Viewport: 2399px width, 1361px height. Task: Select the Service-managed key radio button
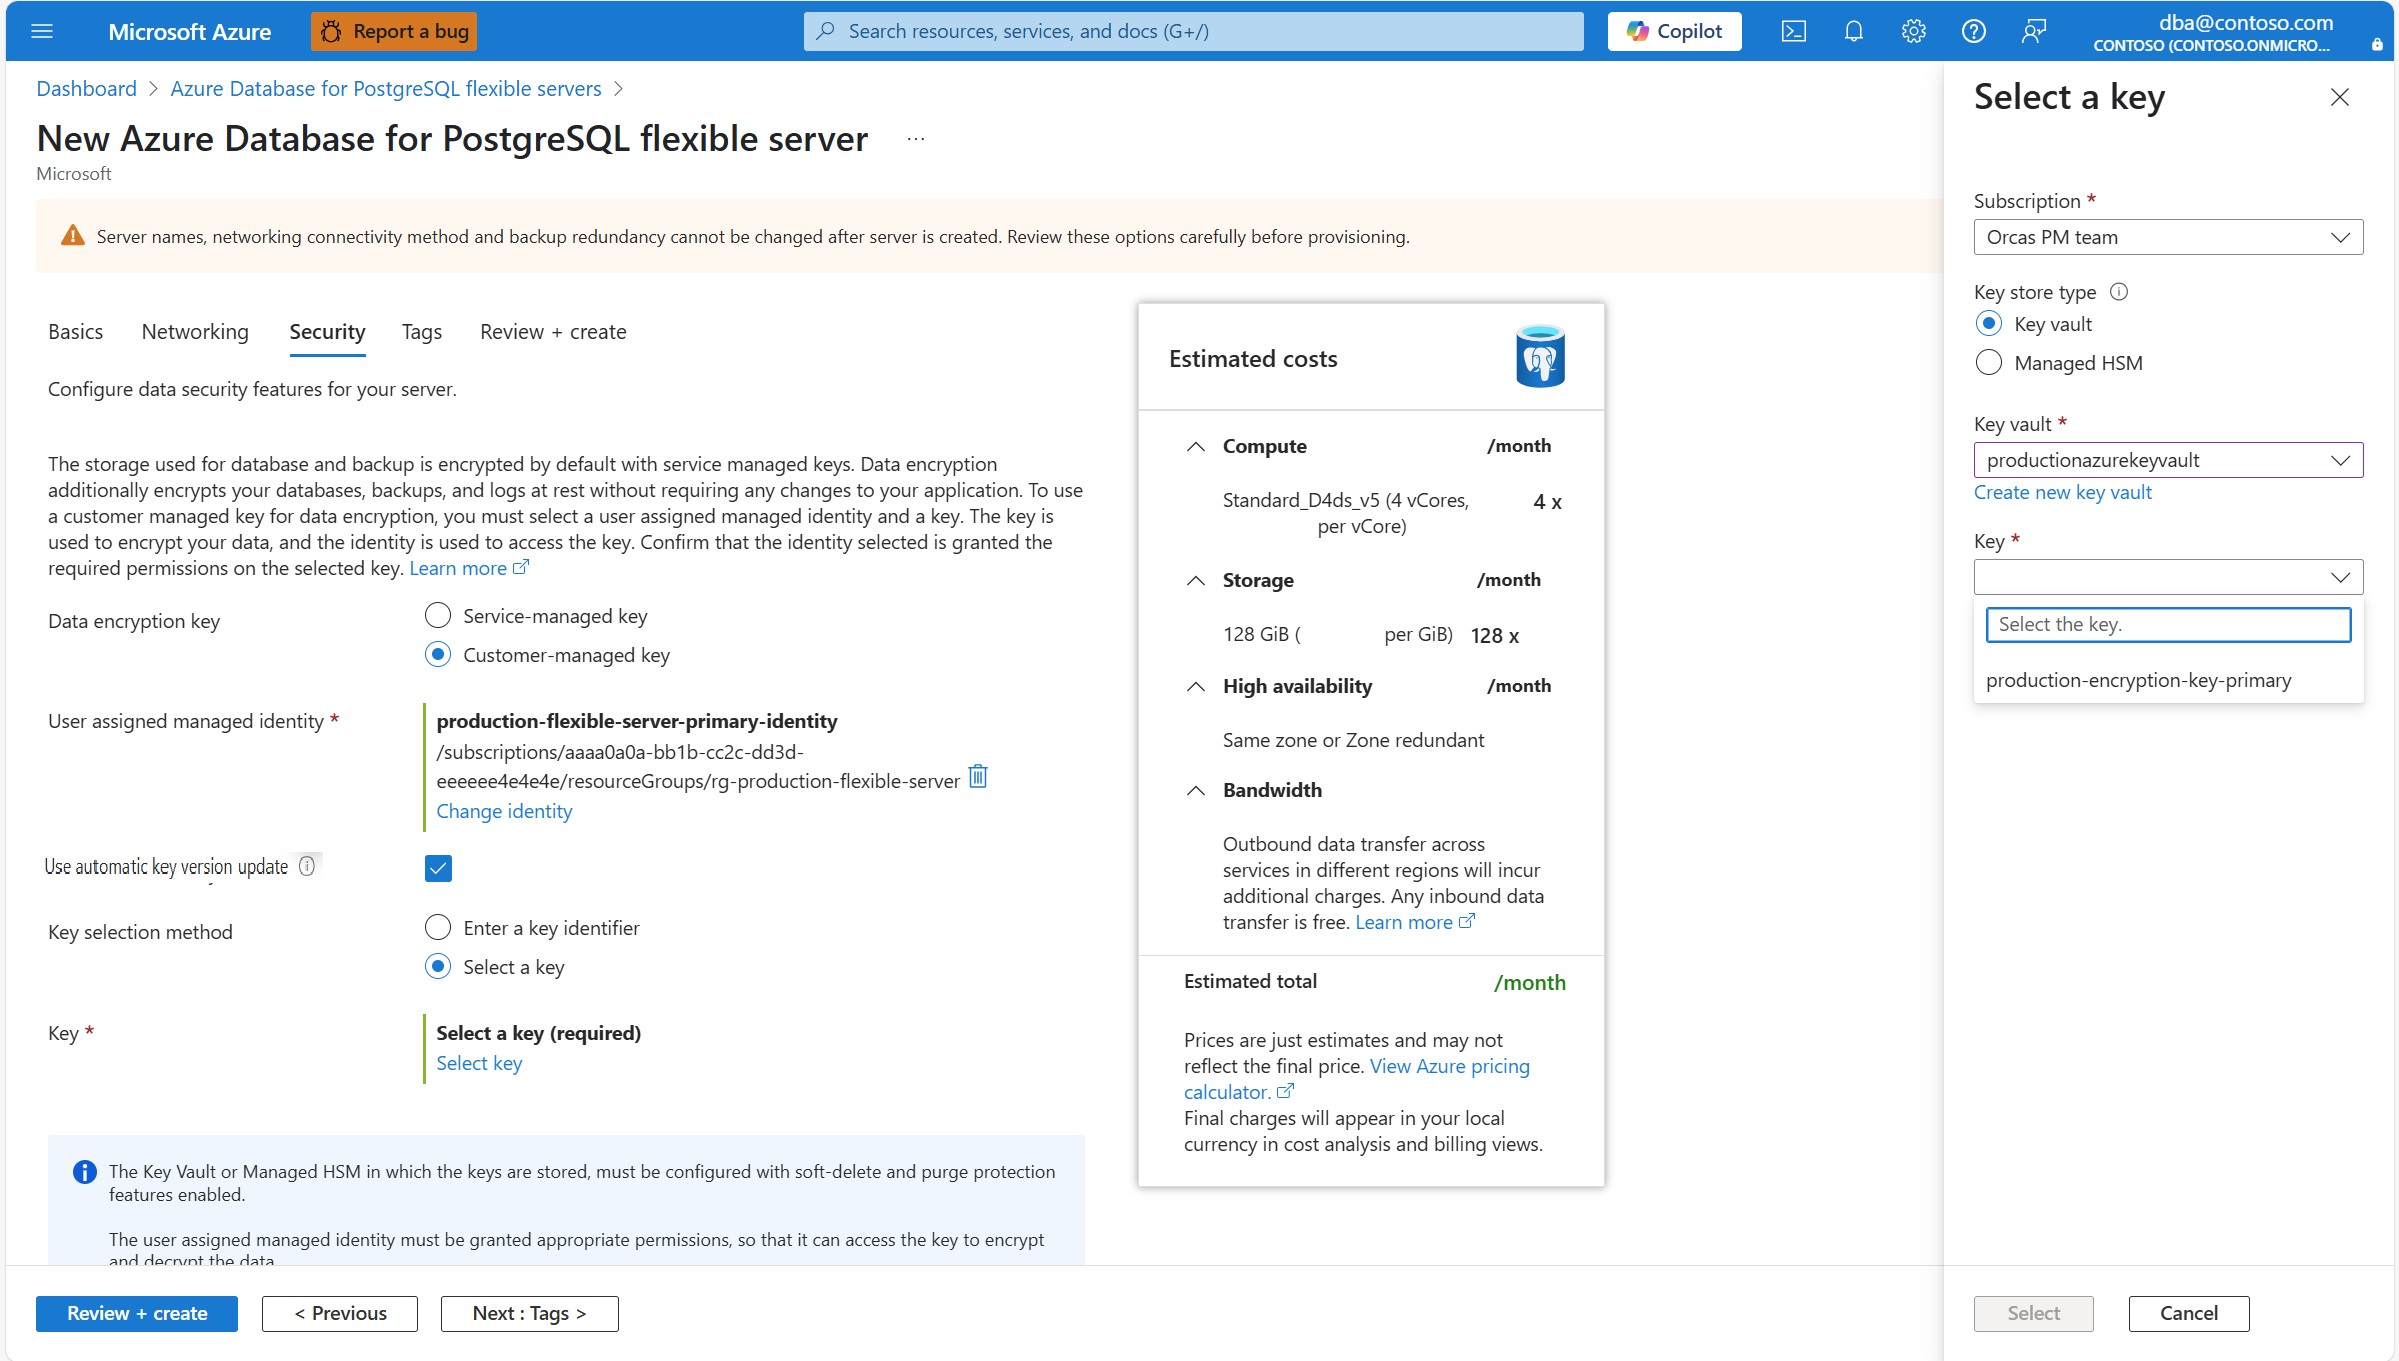tap(437, 615)
